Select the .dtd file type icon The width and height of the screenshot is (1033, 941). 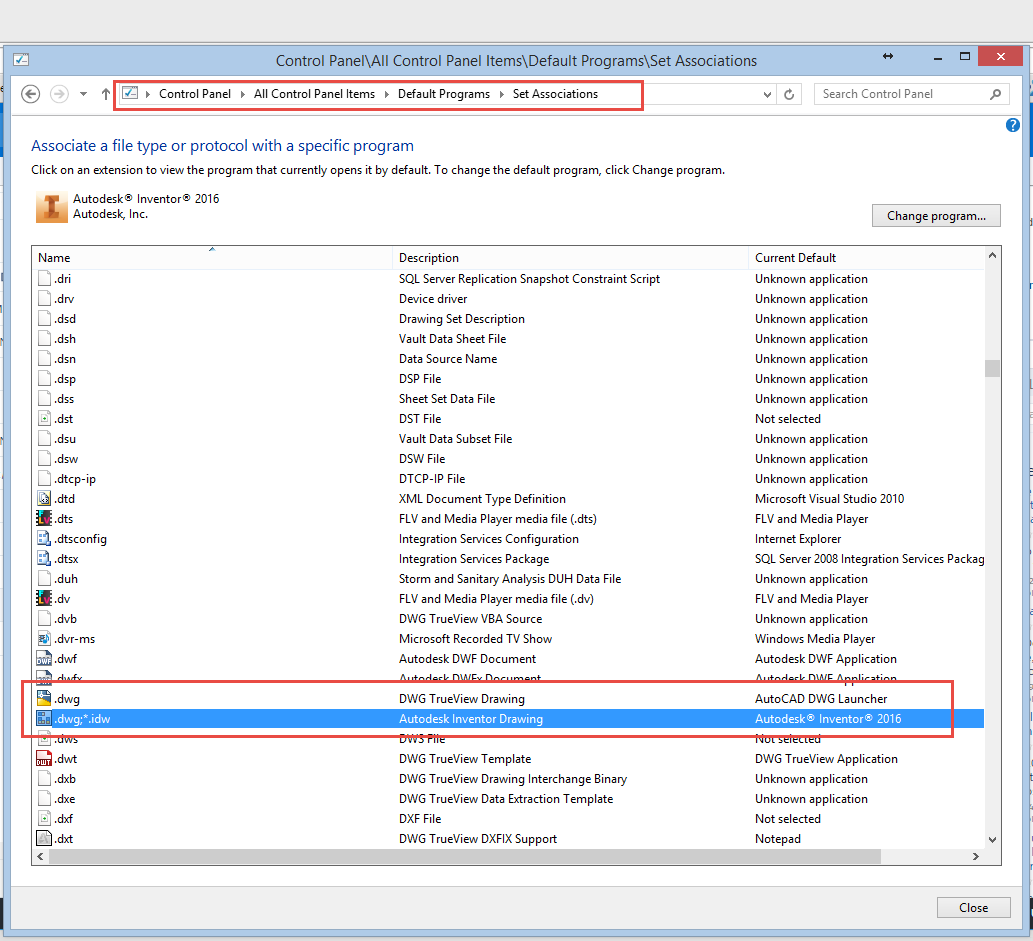tap(44, 499)
